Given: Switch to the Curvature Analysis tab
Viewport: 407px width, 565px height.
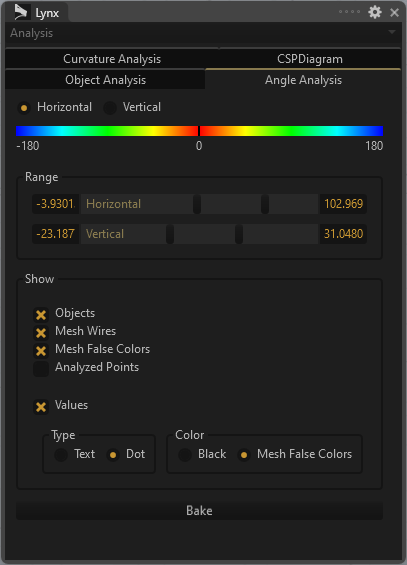Looking at the screenshot, I should [112, 59].
